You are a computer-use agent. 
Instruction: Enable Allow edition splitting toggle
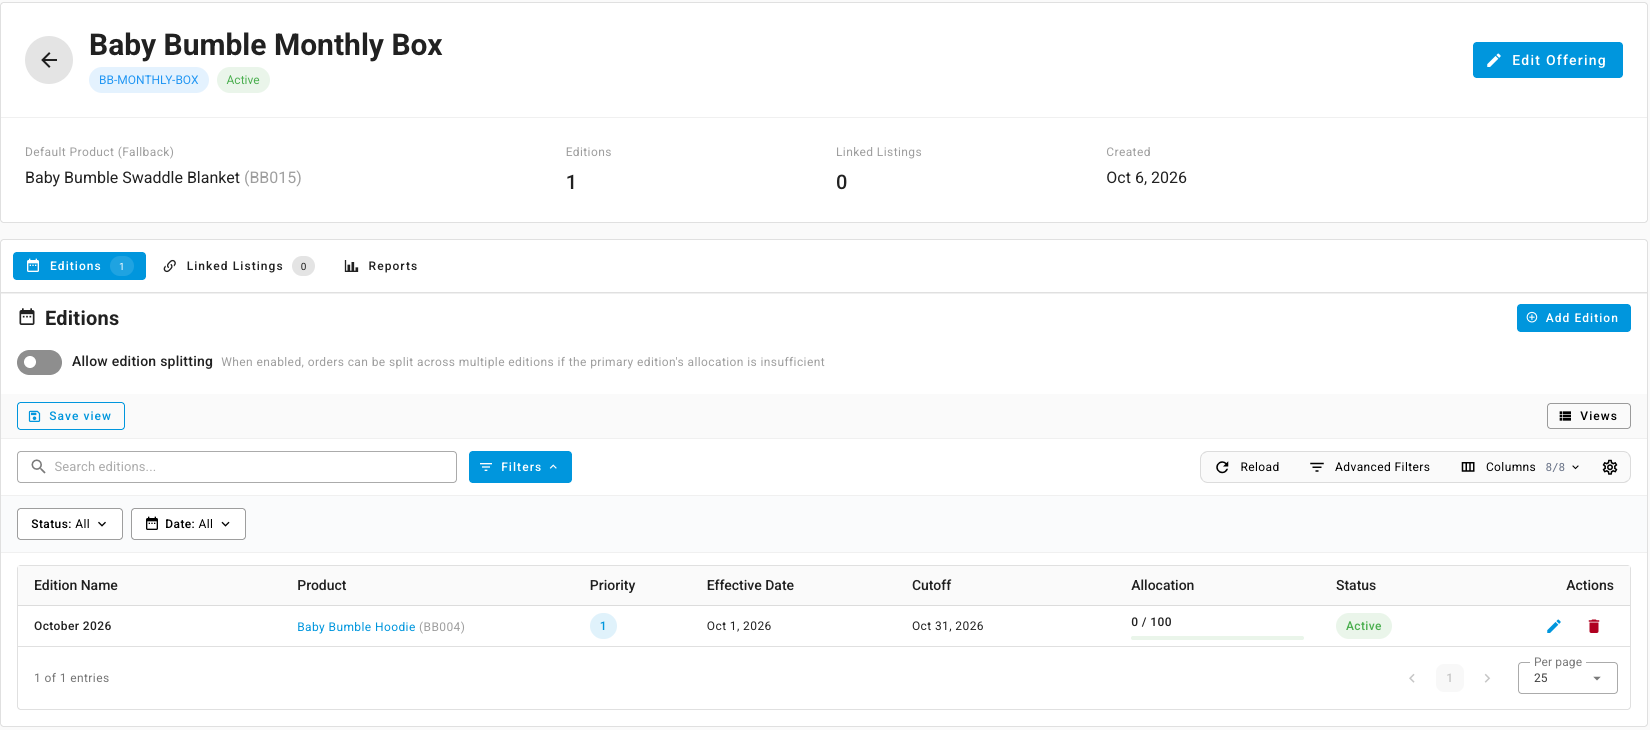coord(39,362)
